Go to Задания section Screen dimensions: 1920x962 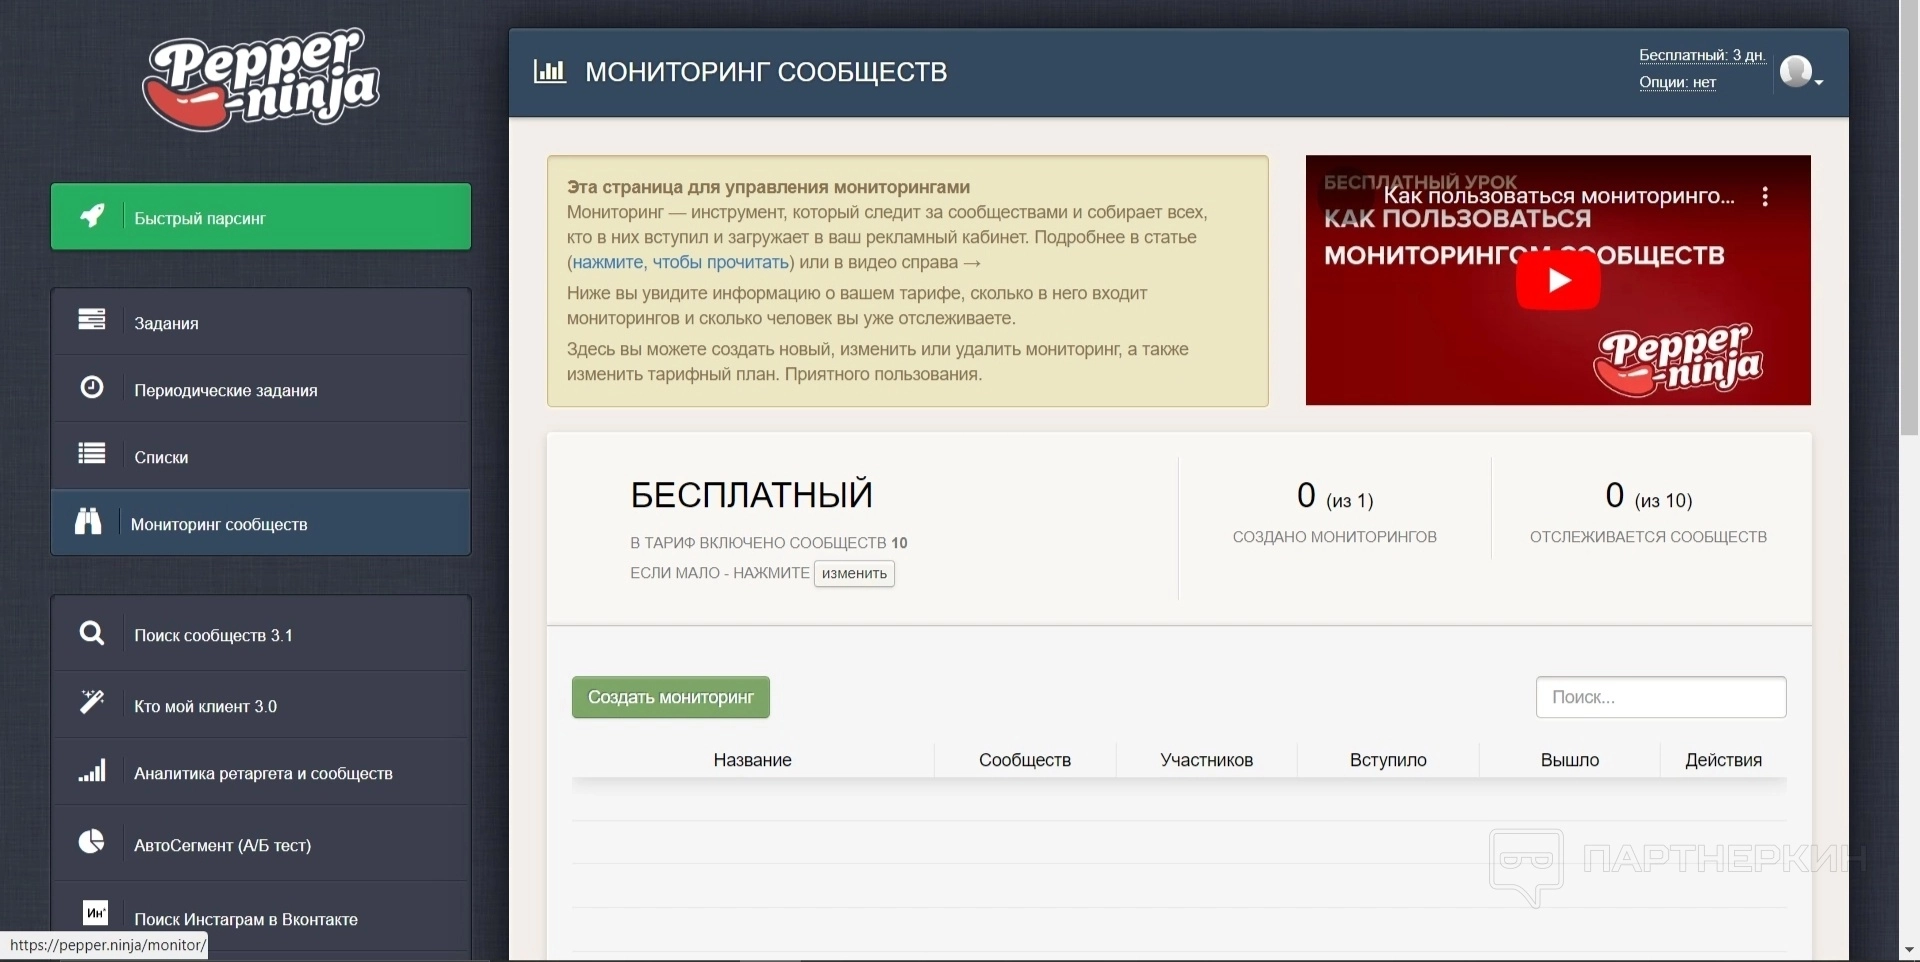pos(261,322)
